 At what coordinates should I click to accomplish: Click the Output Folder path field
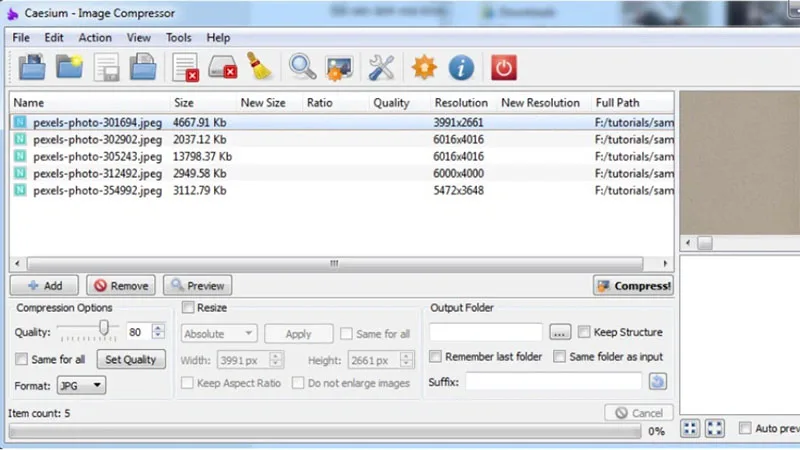[486, 332]
